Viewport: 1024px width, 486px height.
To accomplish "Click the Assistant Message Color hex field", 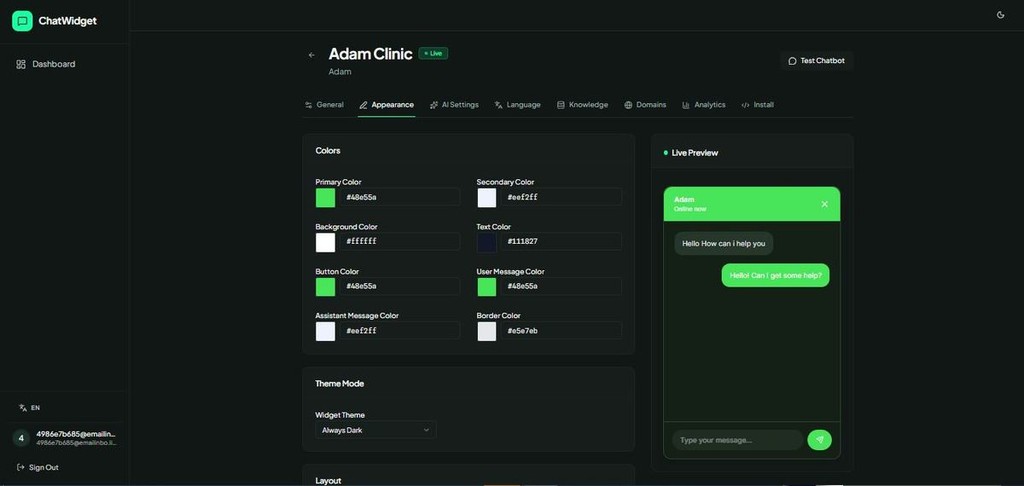I will (399, 331).
